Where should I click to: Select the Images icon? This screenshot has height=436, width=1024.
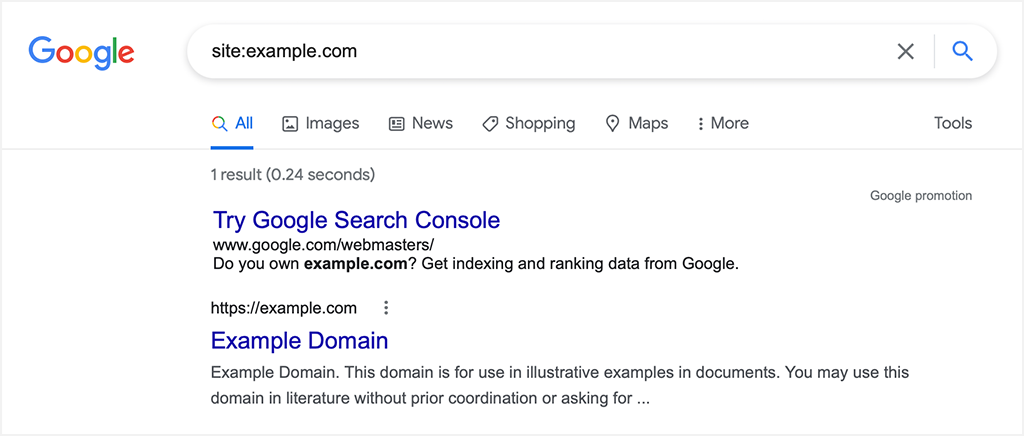coord(290,123)
